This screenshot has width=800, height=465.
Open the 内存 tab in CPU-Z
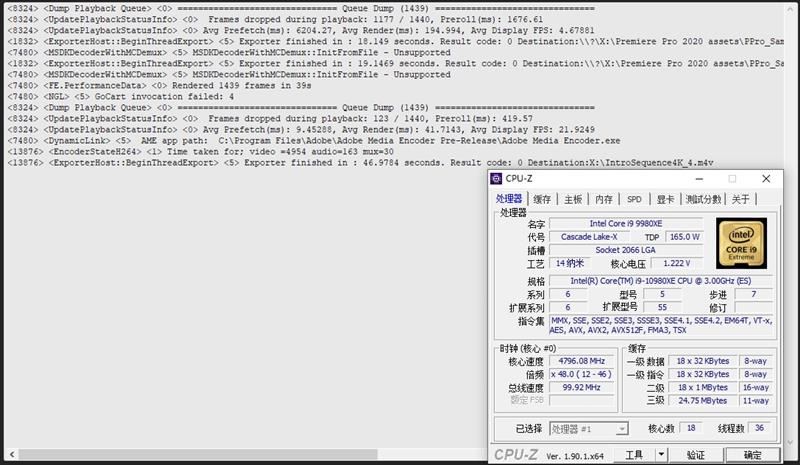pyautogui.click(x=604, y=199)
